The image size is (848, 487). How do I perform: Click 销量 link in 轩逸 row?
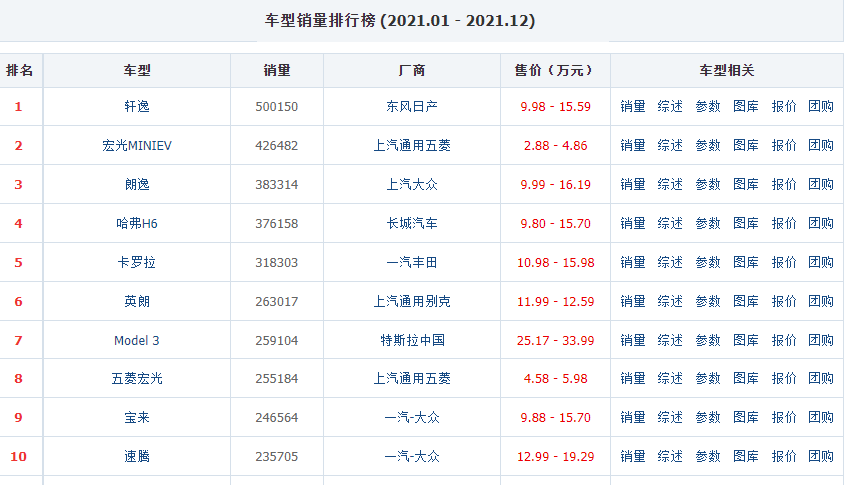pyautogui.click(x=633, y=107)
